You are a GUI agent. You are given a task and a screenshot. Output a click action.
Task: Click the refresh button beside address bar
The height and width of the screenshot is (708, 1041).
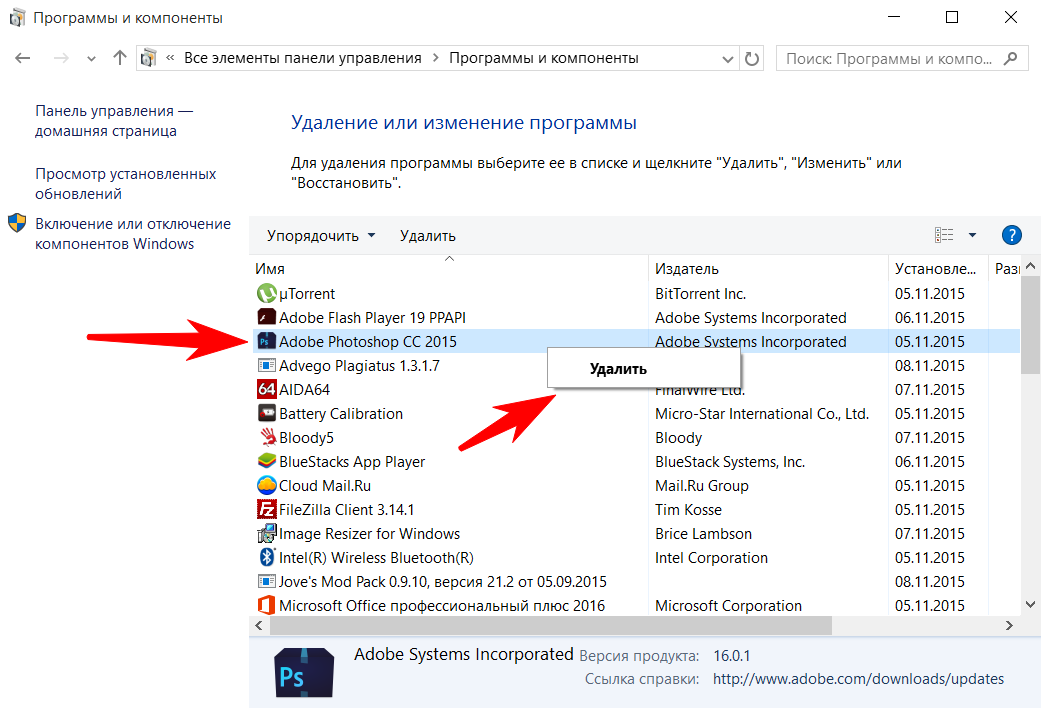pos(752,58)
